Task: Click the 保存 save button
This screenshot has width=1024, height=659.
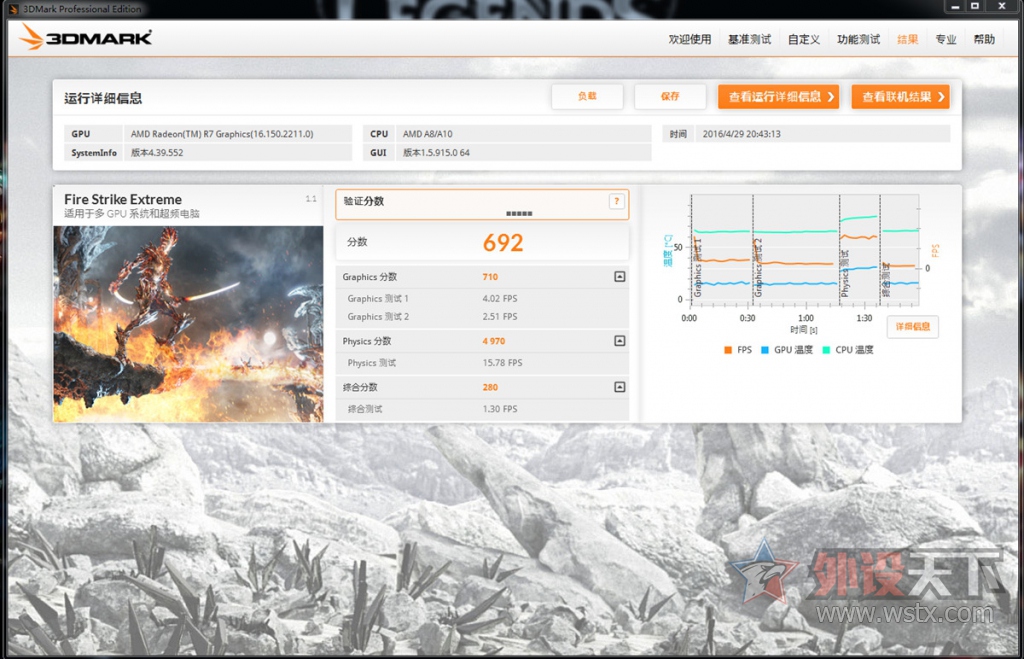Action: [670, 97]
